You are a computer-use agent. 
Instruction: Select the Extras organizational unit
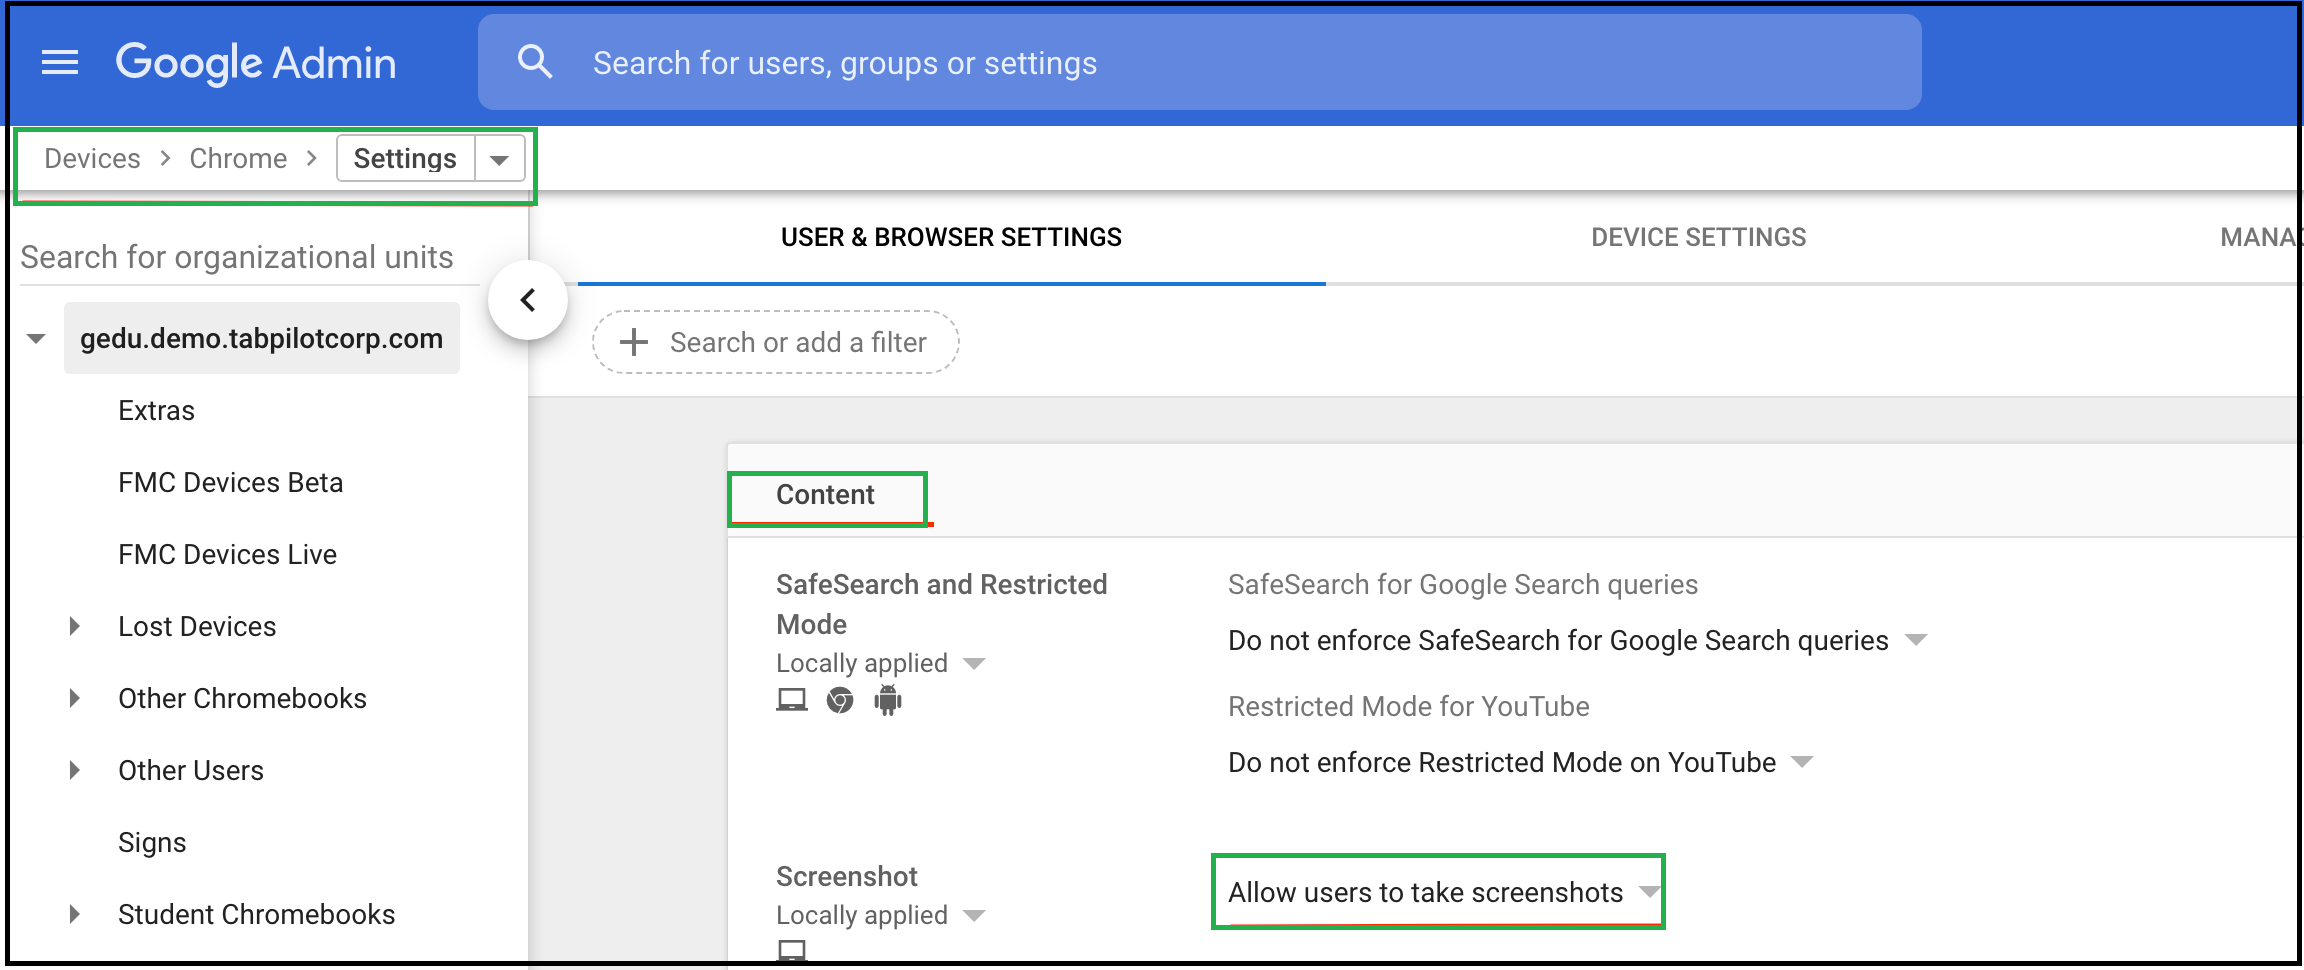point(156,410)
